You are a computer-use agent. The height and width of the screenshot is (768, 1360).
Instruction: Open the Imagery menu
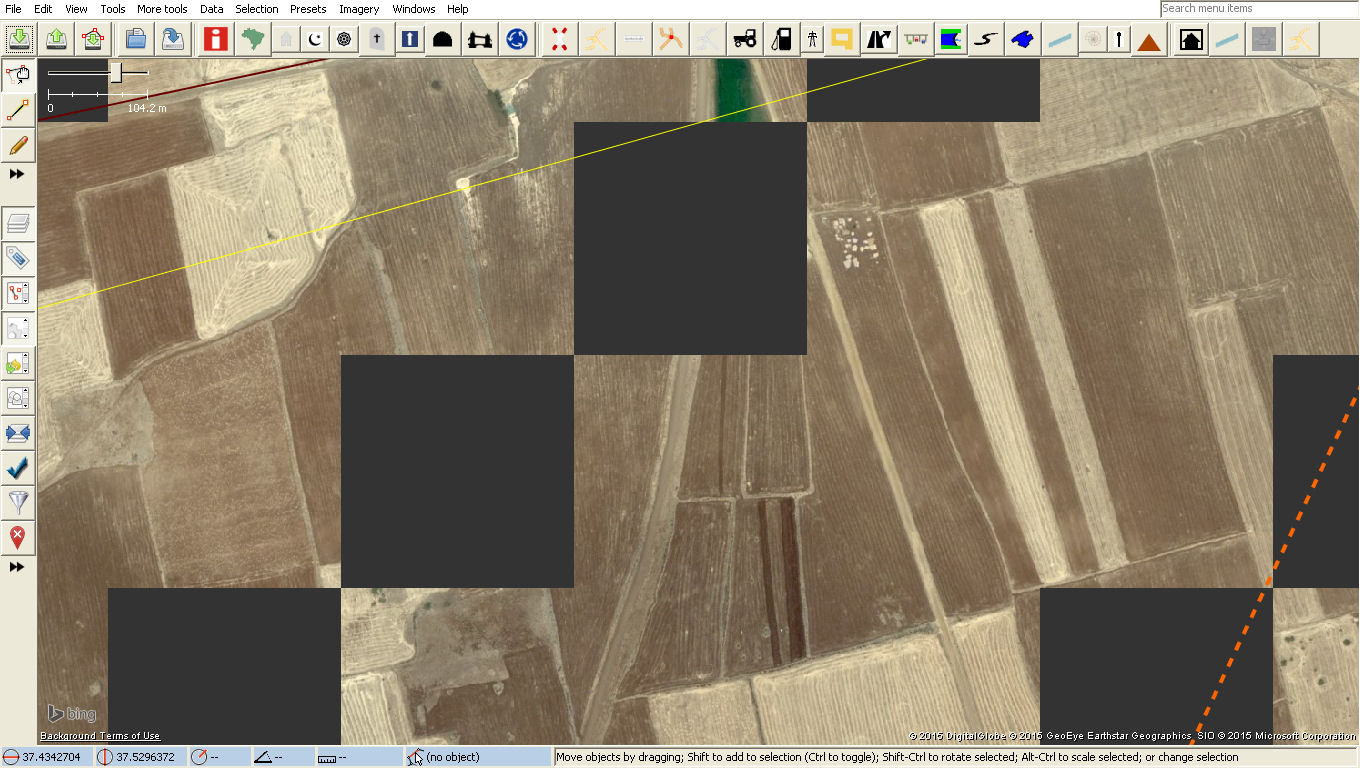pos(359,9)
